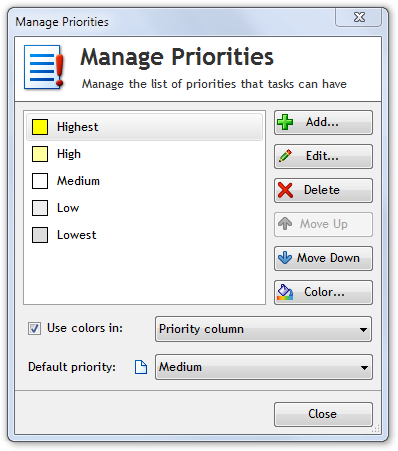Viewport: 398px width, 451px height.
Task: Click the green plus Add icon
Action: tap(285, 122)
